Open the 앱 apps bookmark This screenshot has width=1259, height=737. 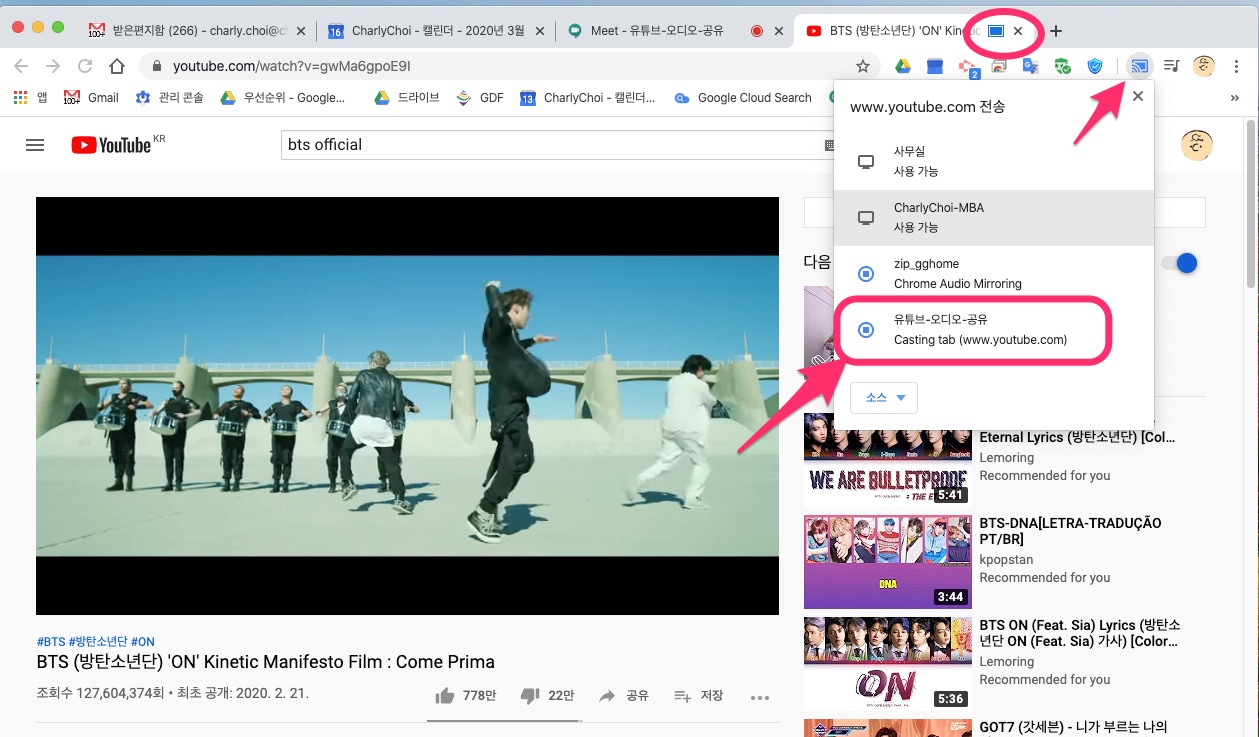[30, 98]
